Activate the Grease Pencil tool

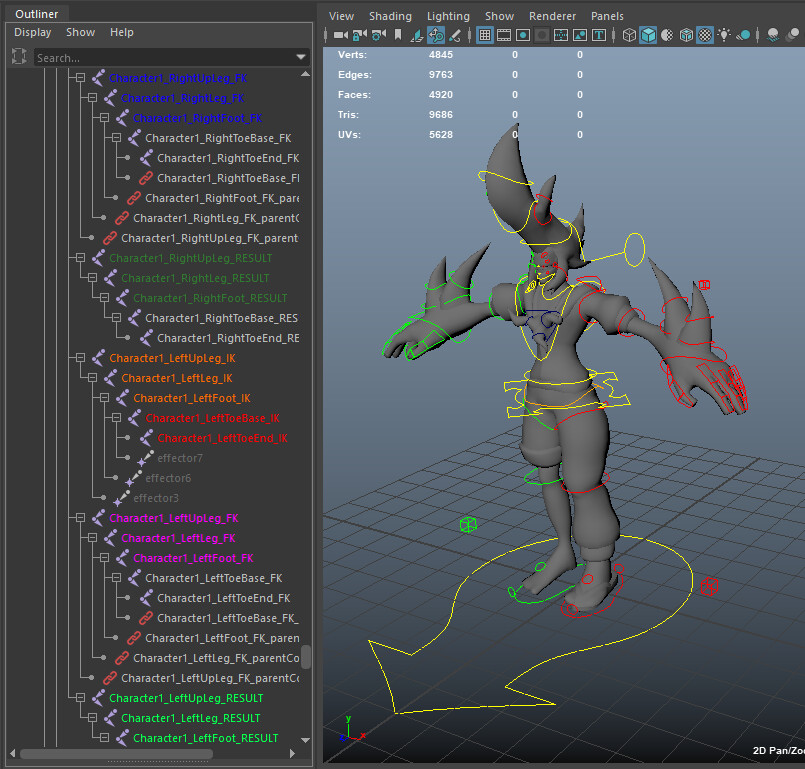point(456,34)
